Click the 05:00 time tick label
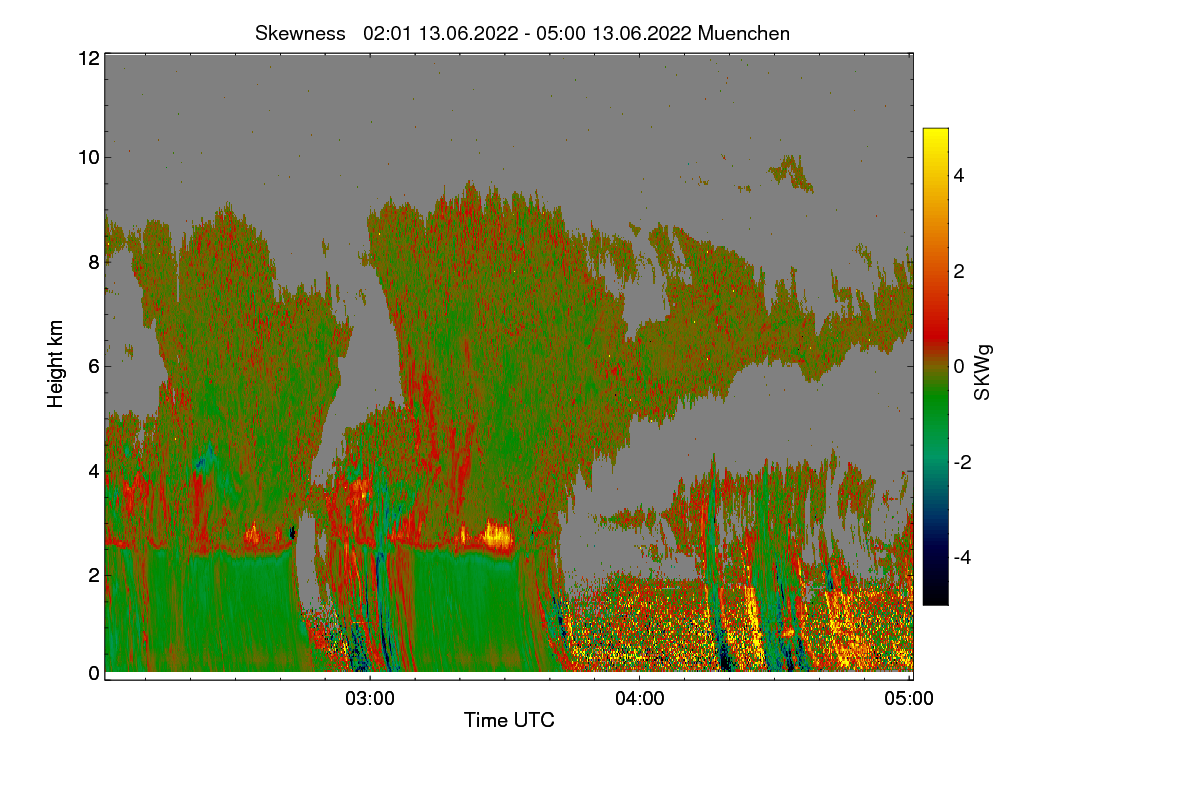Image resolution: width=1200 pixels, height=800 pixels. click(910, 698)
